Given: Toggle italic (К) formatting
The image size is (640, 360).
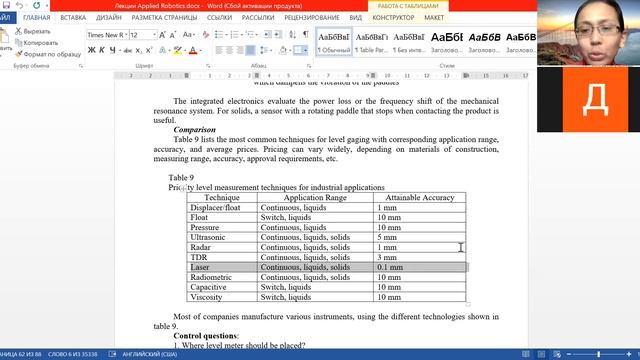Looking at the screenshot, I should (x=102, y=50).
